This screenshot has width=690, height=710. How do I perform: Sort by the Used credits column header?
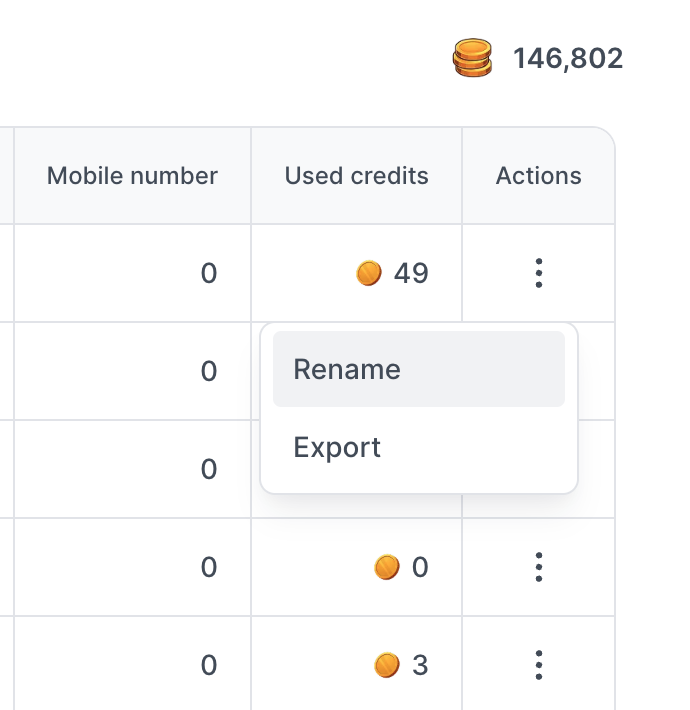pos(356,176)
